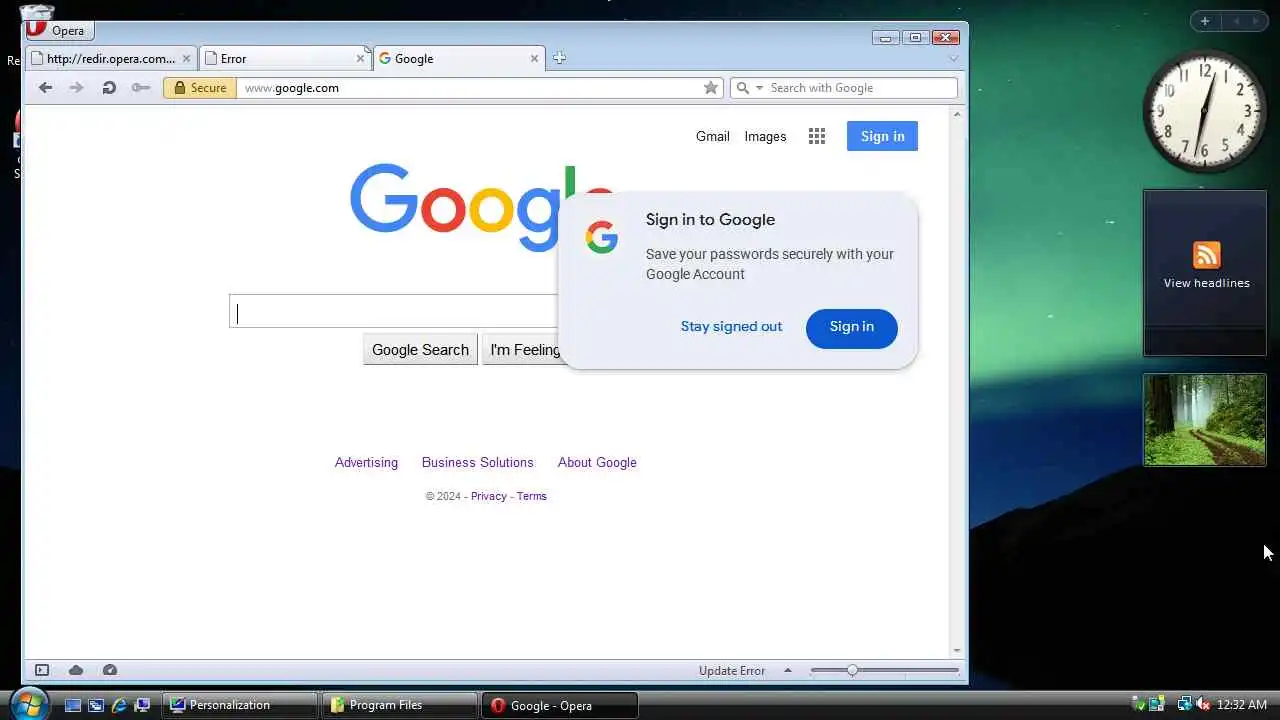Close the Error tab

coord(360,59)
